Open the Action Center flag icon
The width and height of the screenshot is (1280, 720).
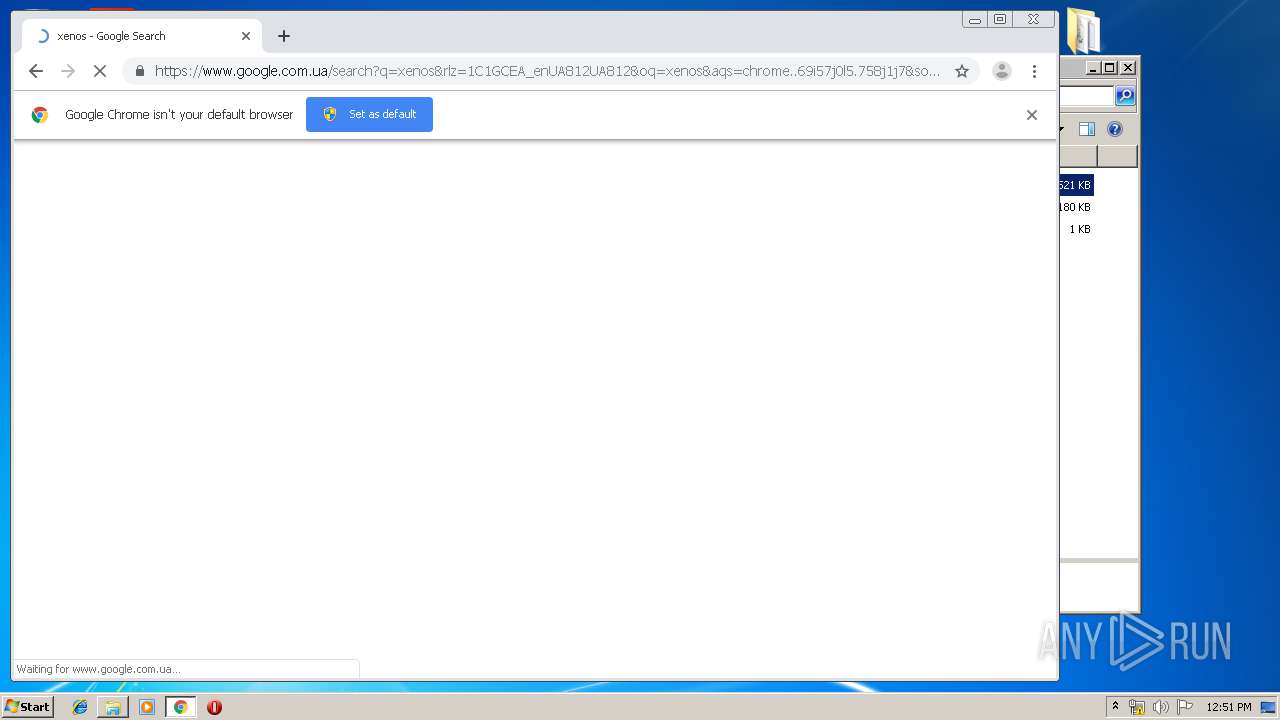(1185, 707)
